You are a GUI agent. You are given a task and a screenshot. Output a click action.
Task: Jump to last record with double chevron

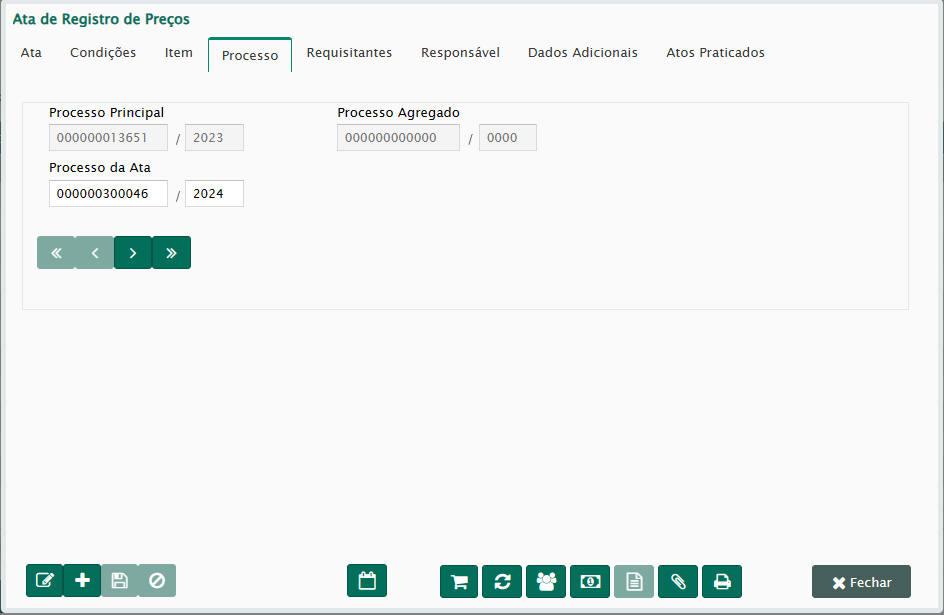(x=171, y=253)
